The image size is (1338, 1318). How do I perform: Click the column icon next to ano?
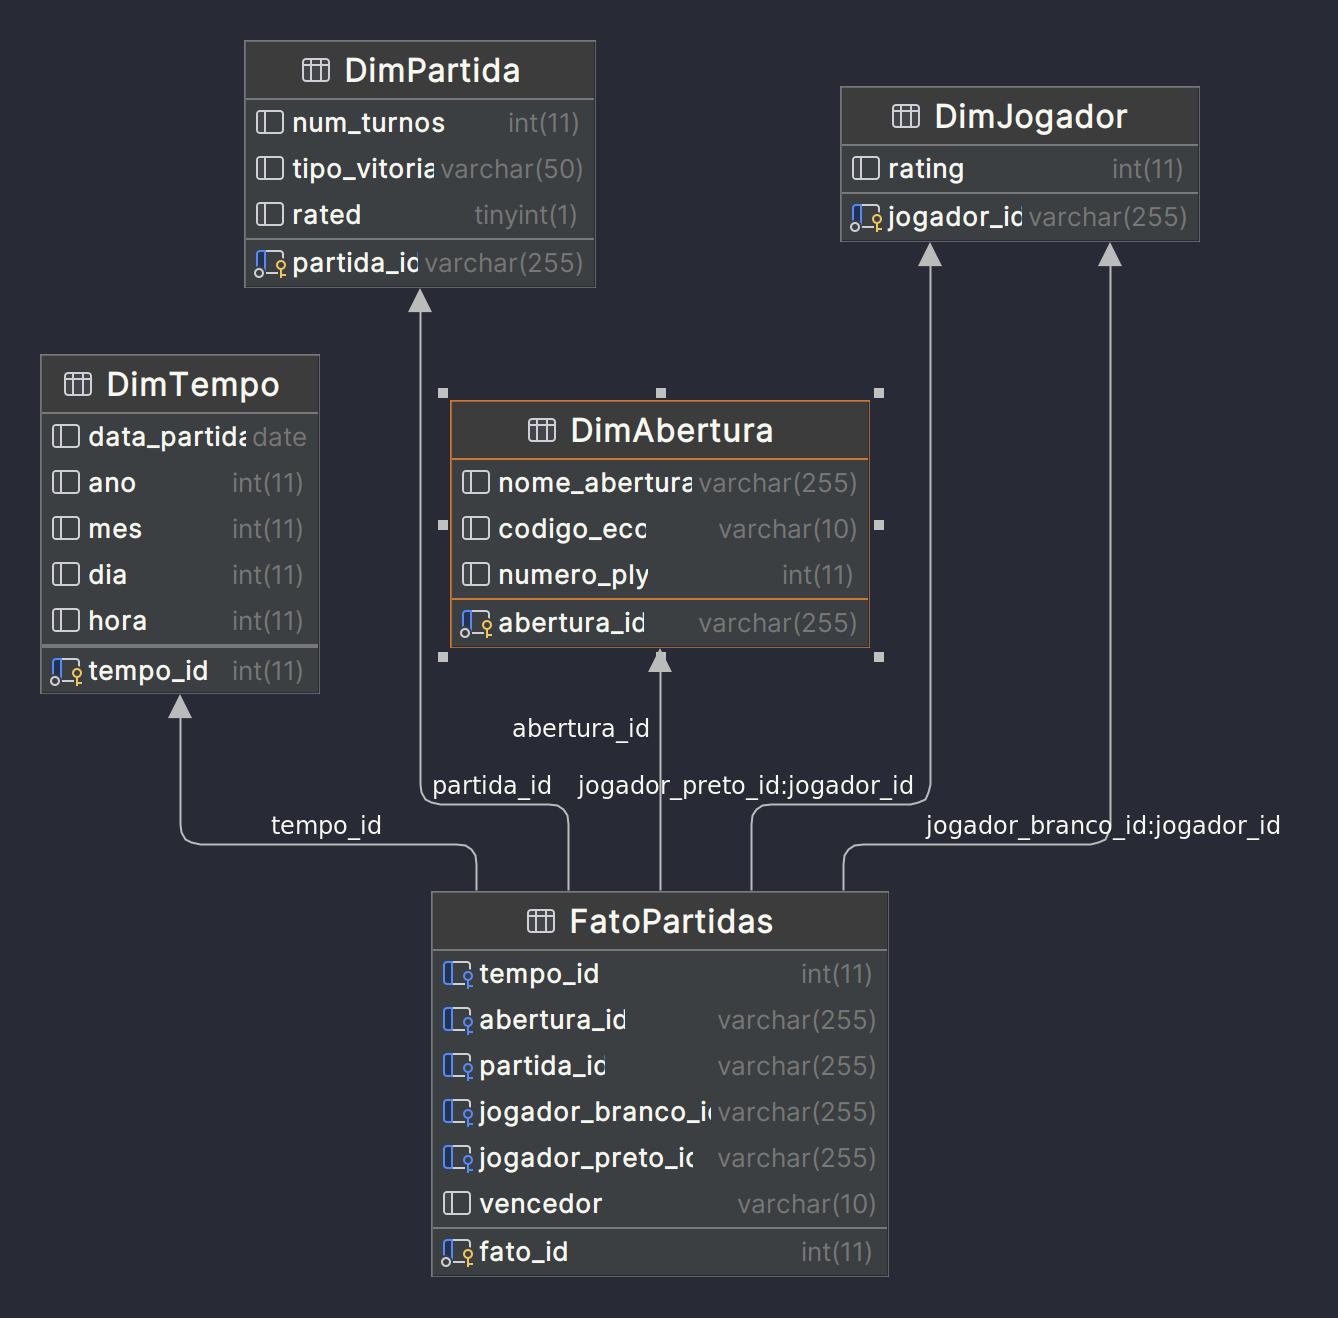pos(66,482)
